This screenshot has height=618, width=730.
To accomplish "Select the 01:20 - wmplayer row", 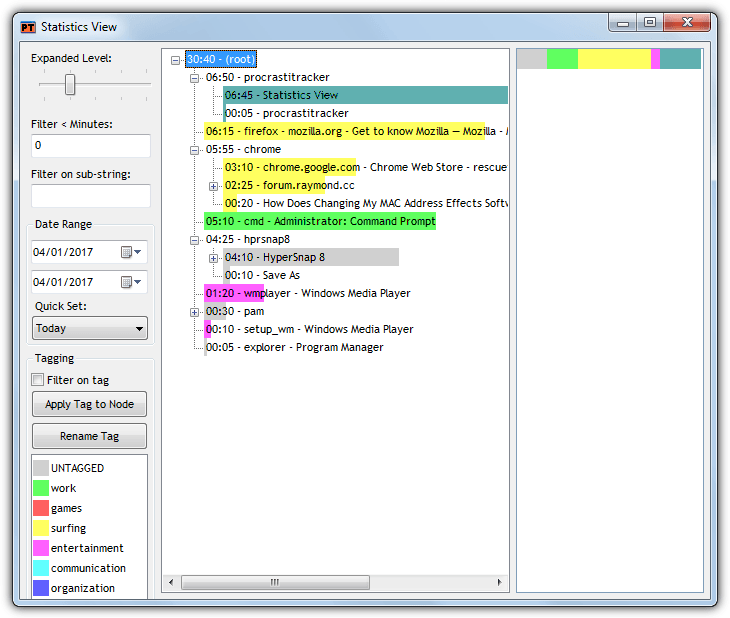I will (x=308, y=293).
